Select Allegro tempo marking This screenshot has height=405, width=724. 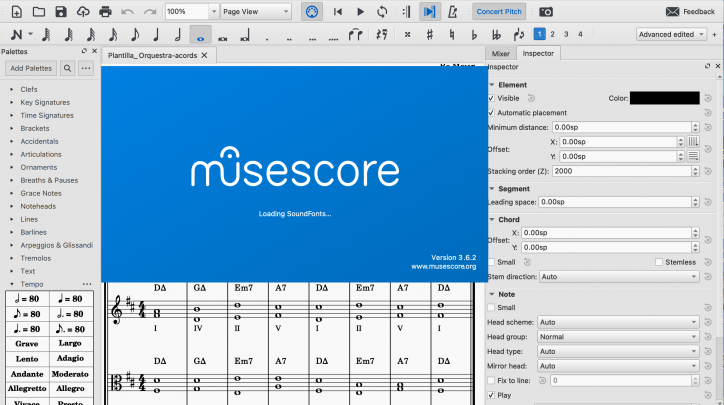click(x=70, y=389)
